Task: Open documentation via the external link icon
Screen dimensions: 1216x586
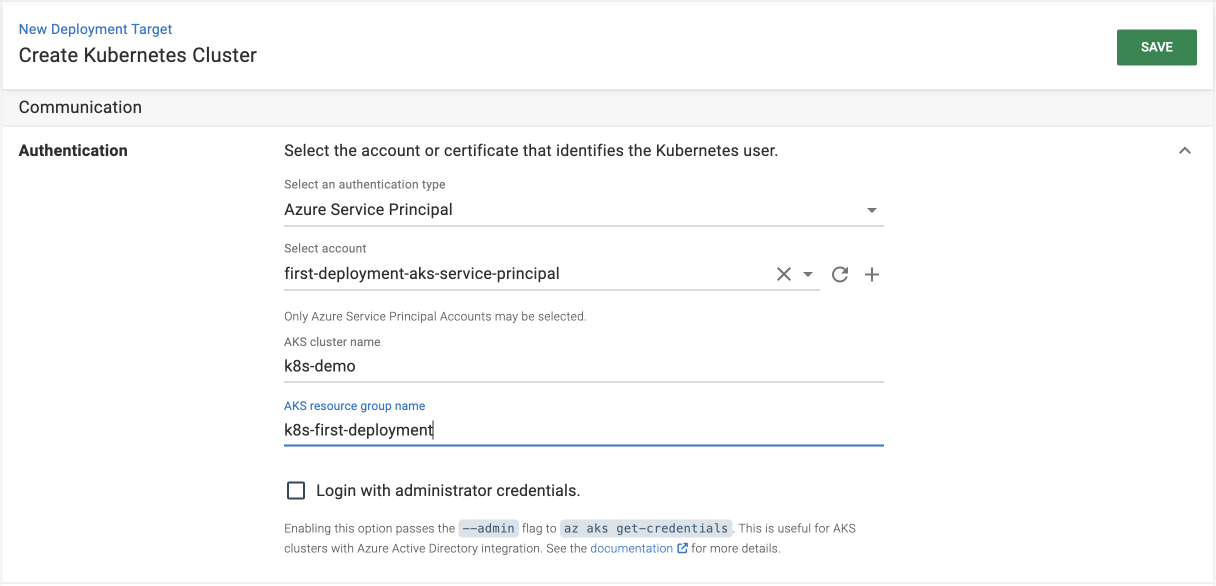Action: pos(683,548)
